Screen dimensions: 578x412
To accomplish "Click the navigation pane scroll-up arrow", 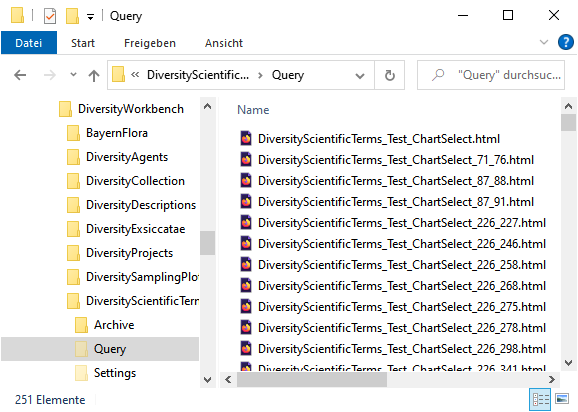I will tap(208, 107).
